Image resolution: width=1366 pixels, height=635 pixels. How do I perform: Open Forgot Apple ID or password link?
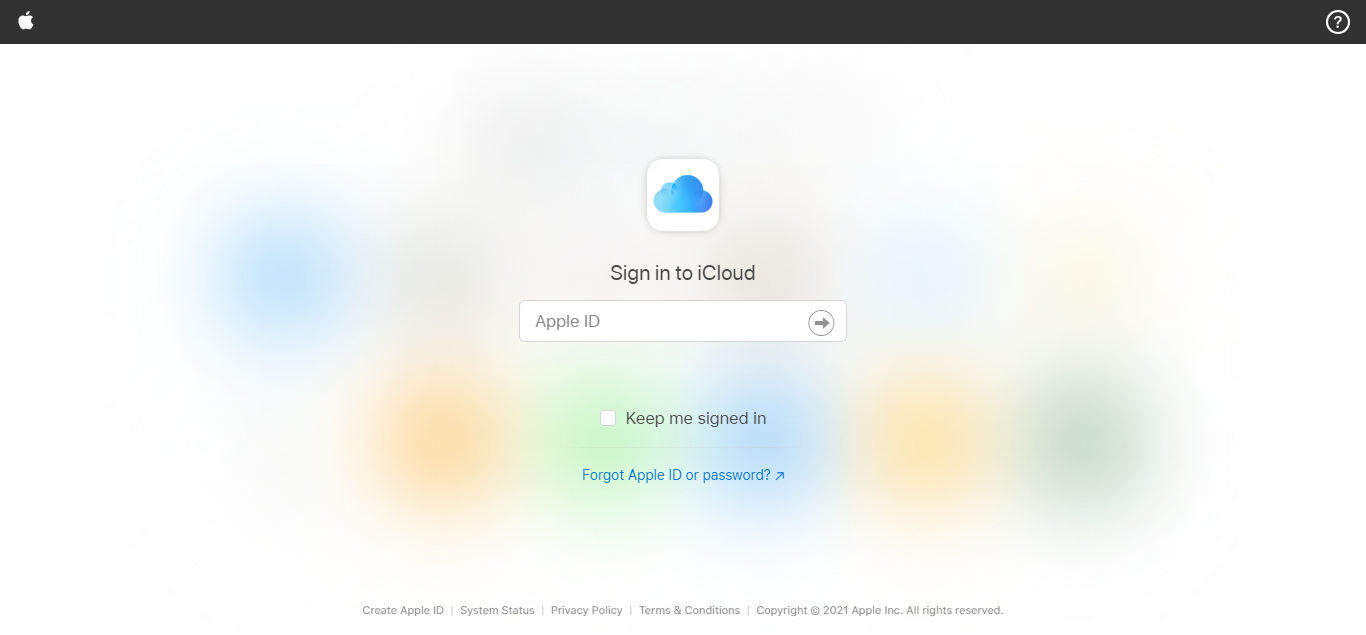pos(683,475)
